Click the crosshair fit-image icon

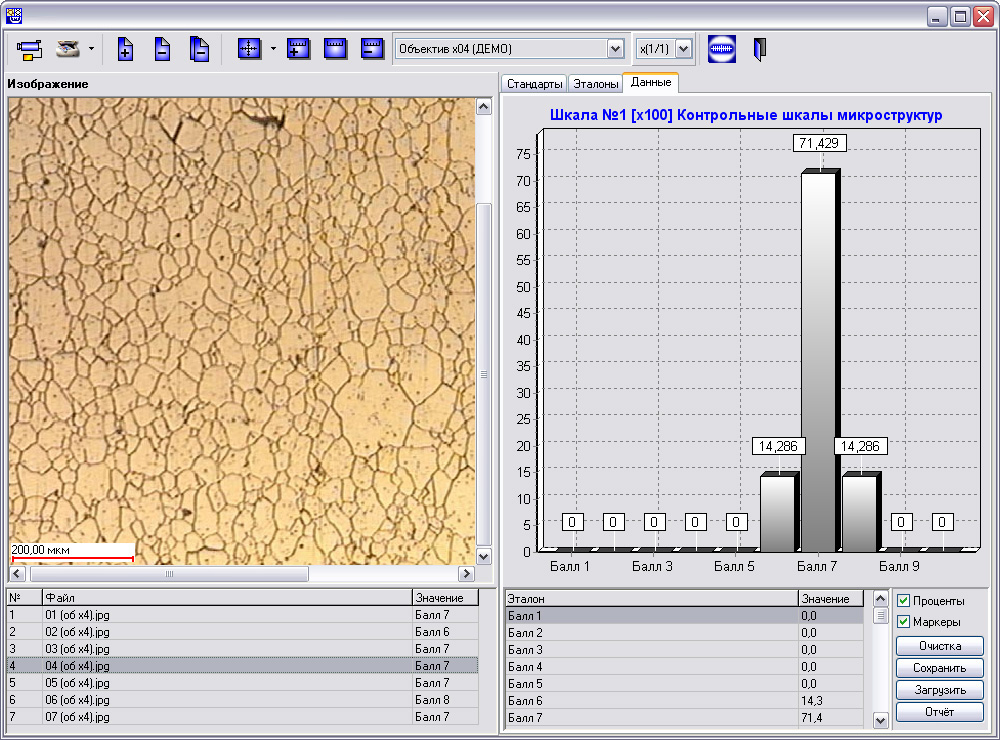pos(249,48)
